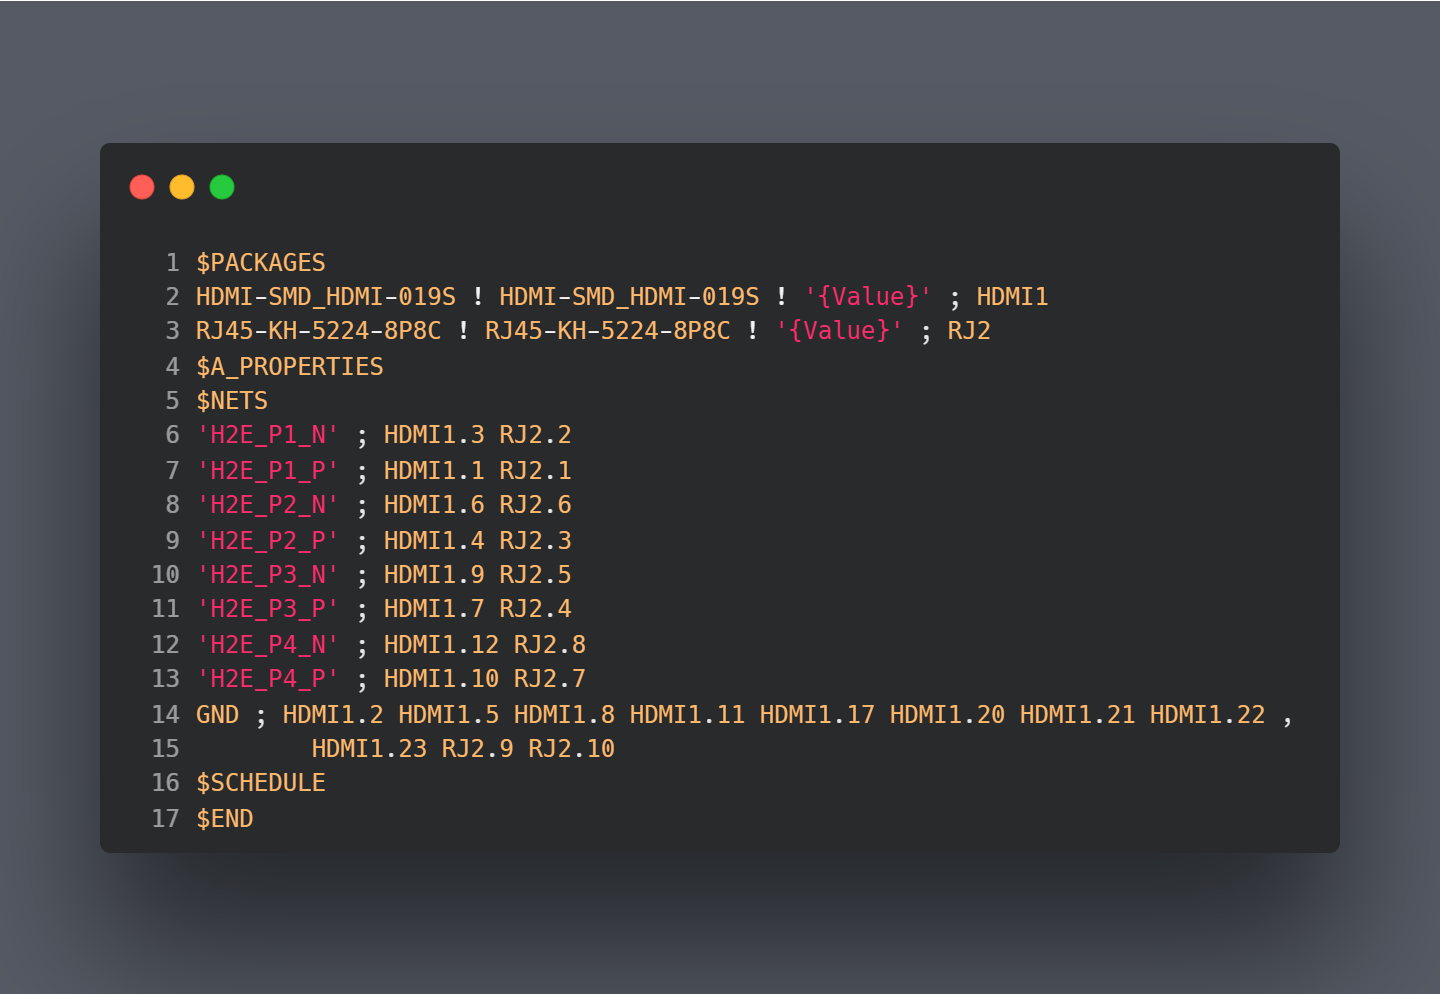This screenshot has height=994, width=1440.
Task: Click the 'H2E_P1_N' net name
Action: click(x=268, y=435)
